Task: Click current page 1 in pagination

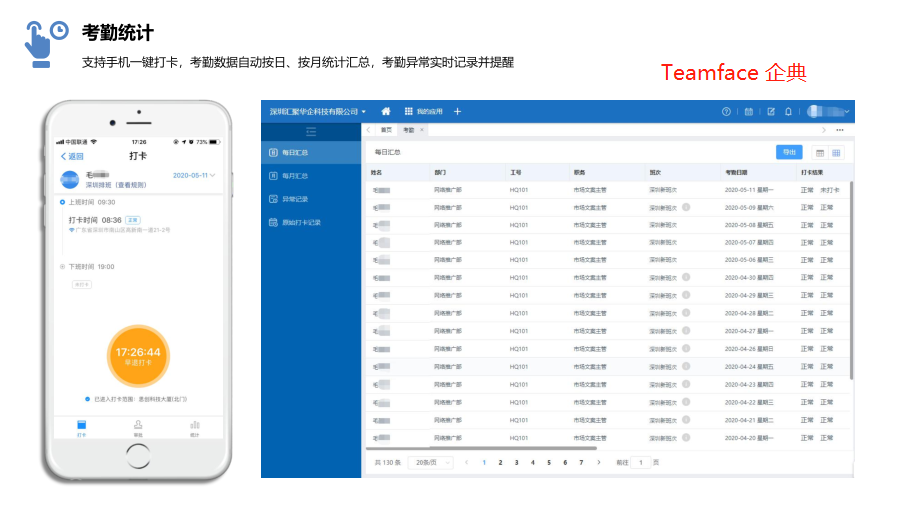Action: point(484,463)
